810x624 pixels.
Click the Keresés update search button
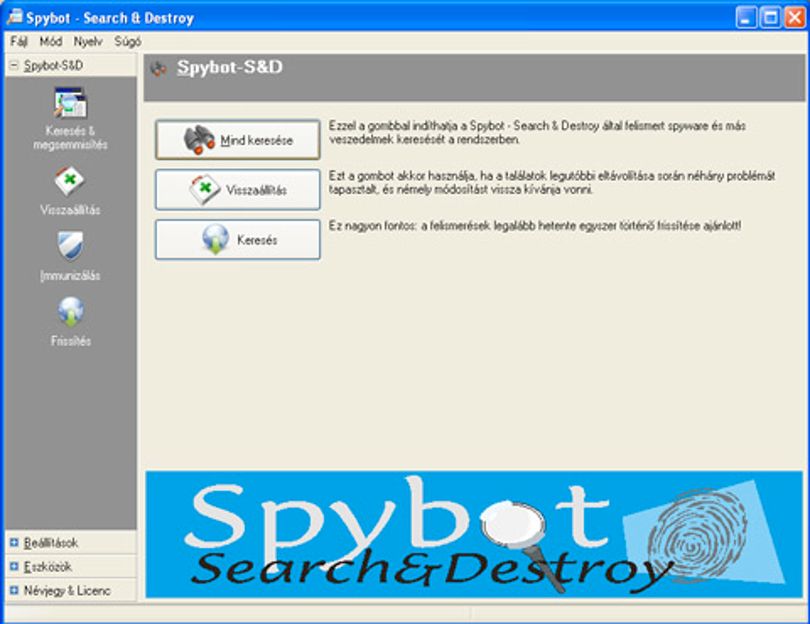tap(238, 239)
